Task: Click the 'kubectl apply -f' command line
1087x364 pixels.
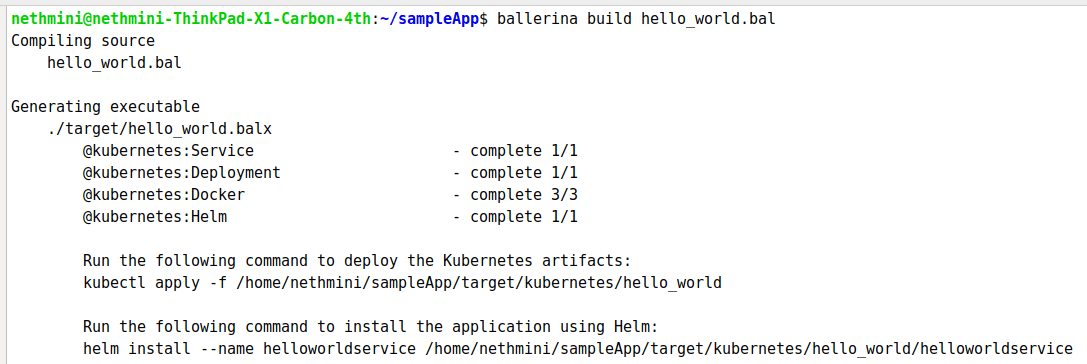Action: point(403,284)
